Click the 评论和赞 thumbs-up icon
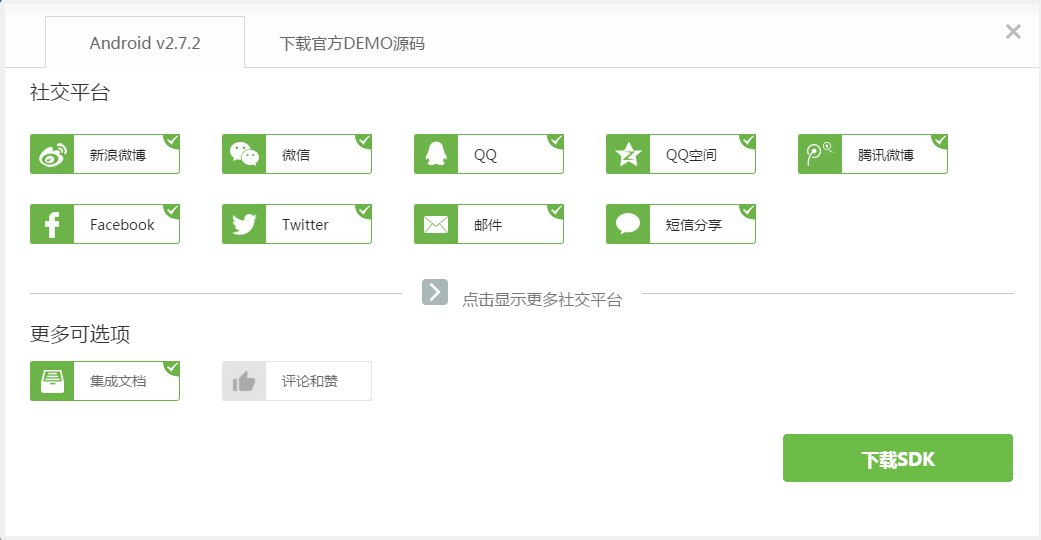Screen dimensions: 1041x540 (x=244, y=381)
